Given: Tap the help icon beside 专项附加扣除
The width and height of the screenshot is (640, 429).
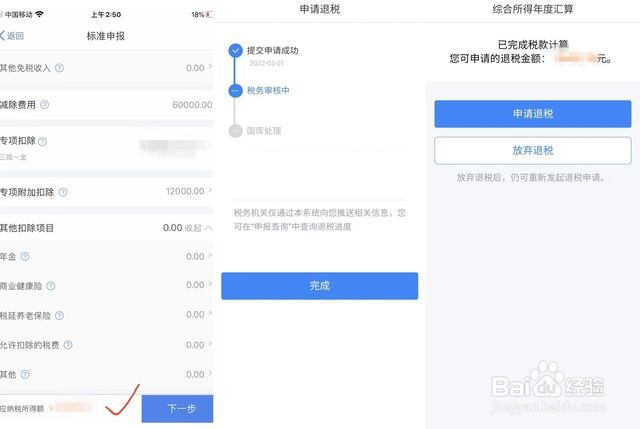Looking at the screenshot, I should click(x=63, y=192).
